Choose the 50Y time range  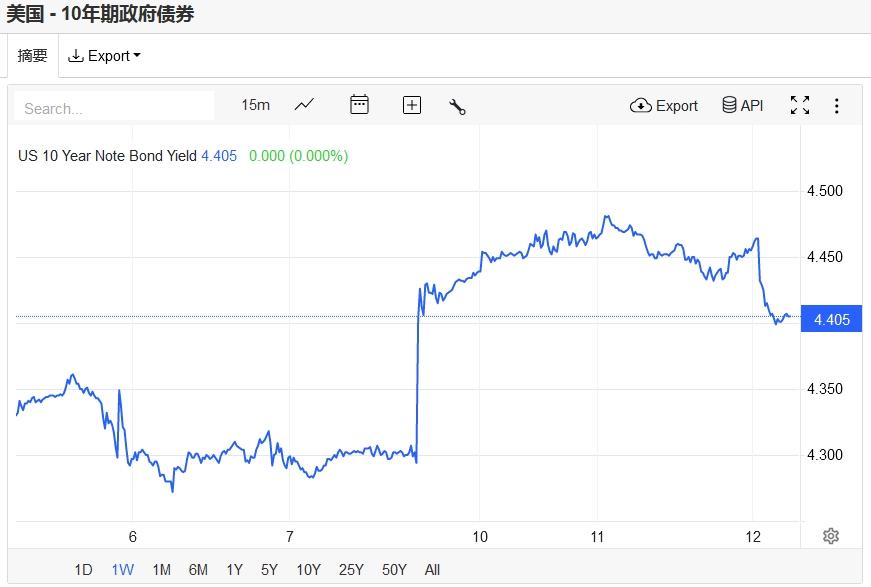point(394,570)
